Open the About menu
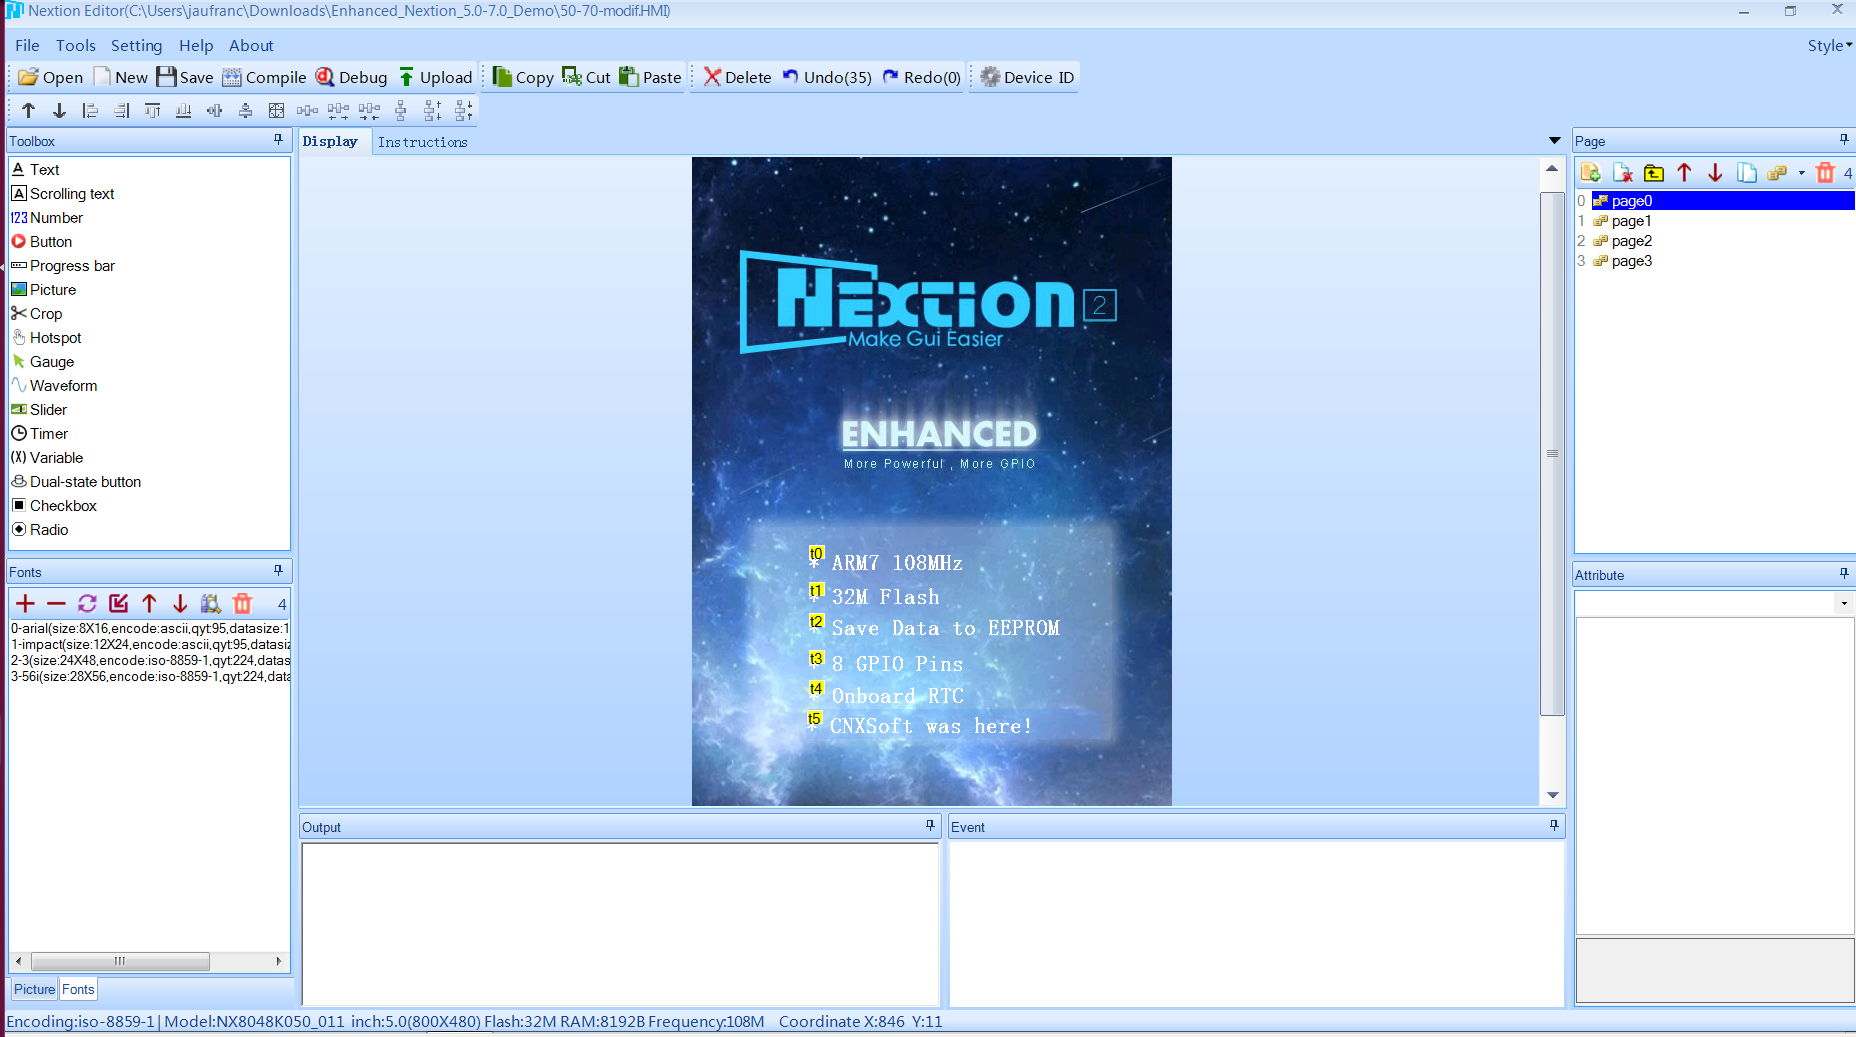Screen dimensions: 1856x1037 tap(251, 45)
